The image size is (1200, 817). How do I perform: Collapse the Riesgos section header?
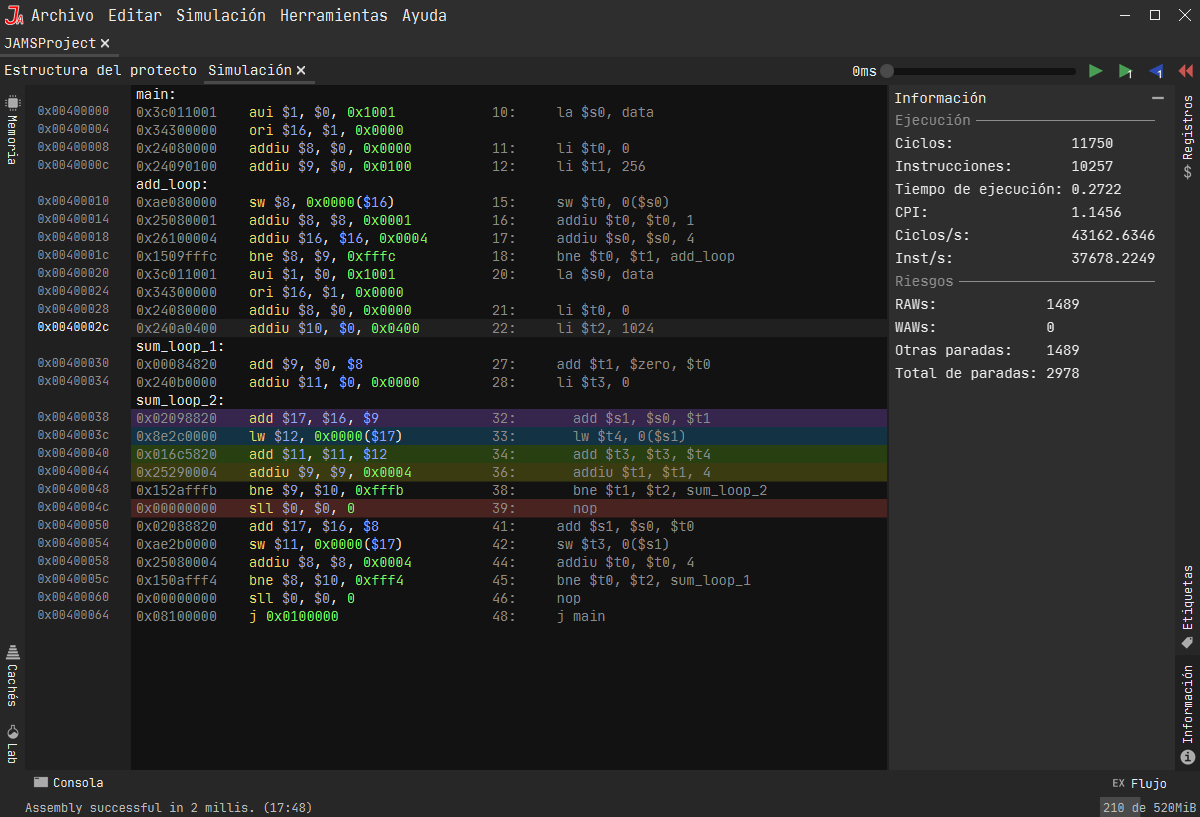click(x=925, y=281)
